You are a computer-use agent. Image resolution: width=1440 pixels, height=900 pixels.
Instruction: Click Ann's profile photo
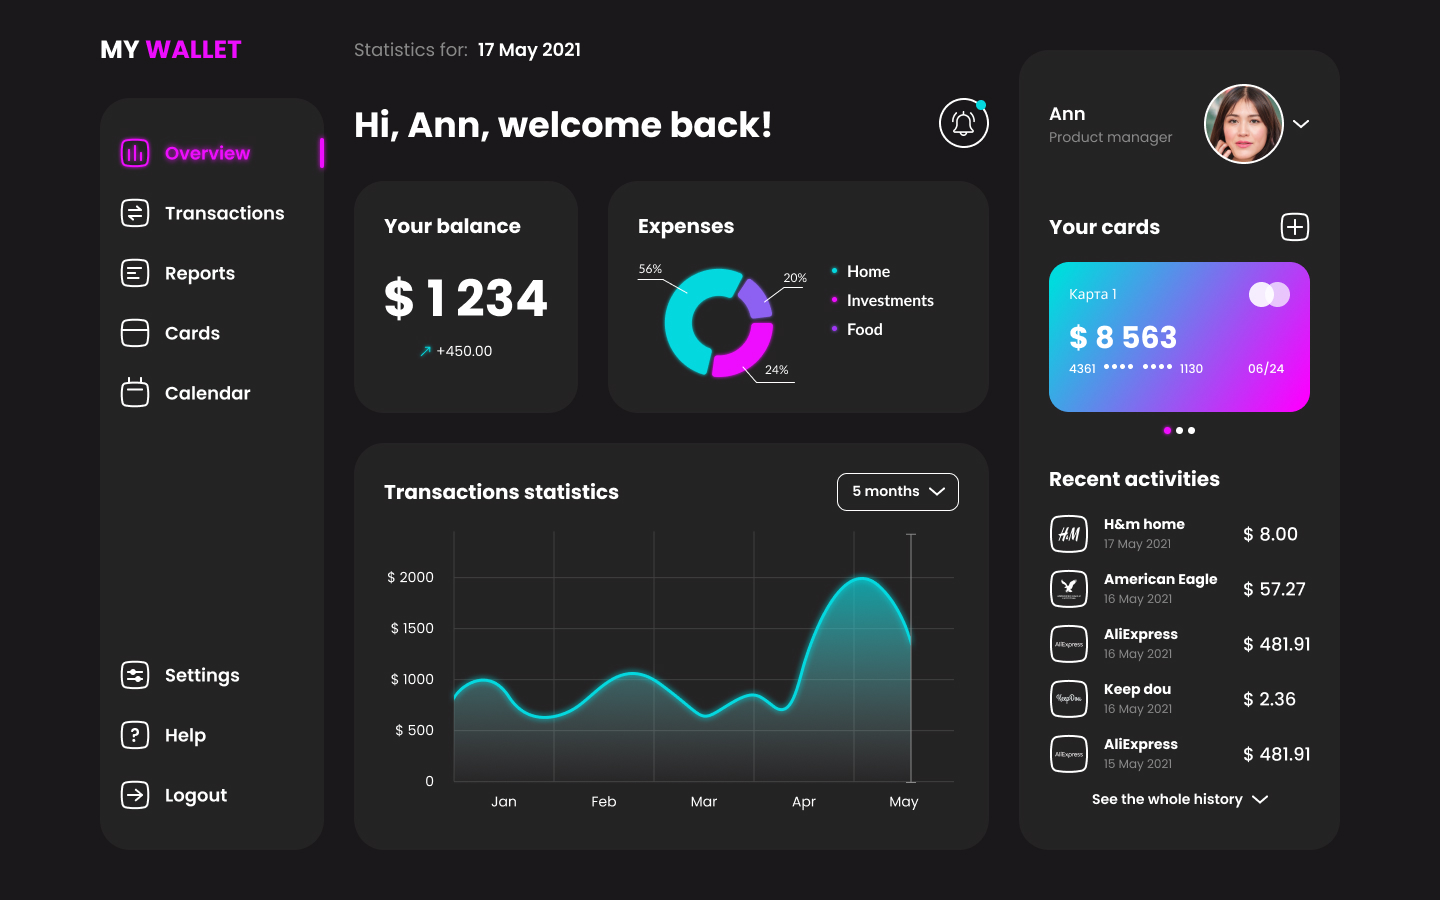tap(1243, 124)
